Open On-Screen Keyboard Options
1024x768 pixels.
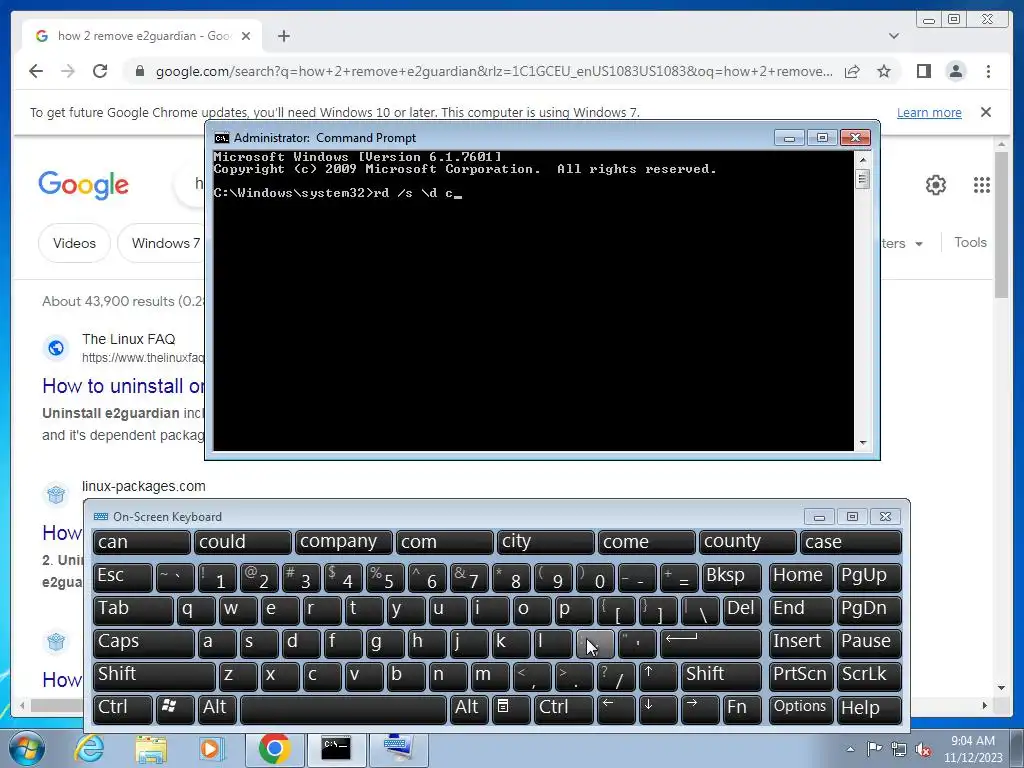pyautogui.click(x=801, y=709)
